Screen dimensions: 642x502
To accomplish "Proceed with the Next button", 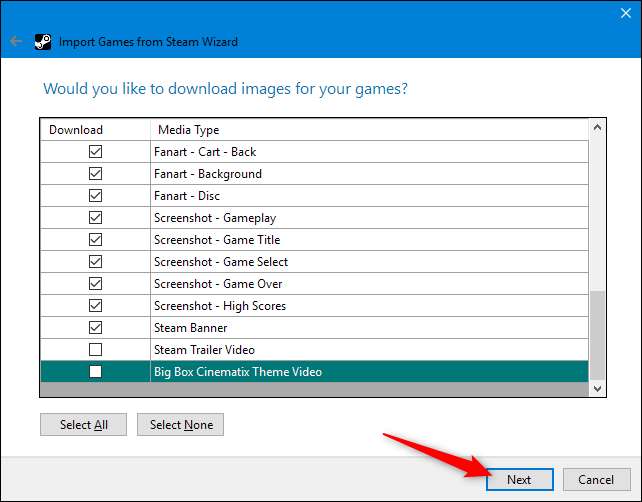I will pyautogui.click(x=520, y=479).
